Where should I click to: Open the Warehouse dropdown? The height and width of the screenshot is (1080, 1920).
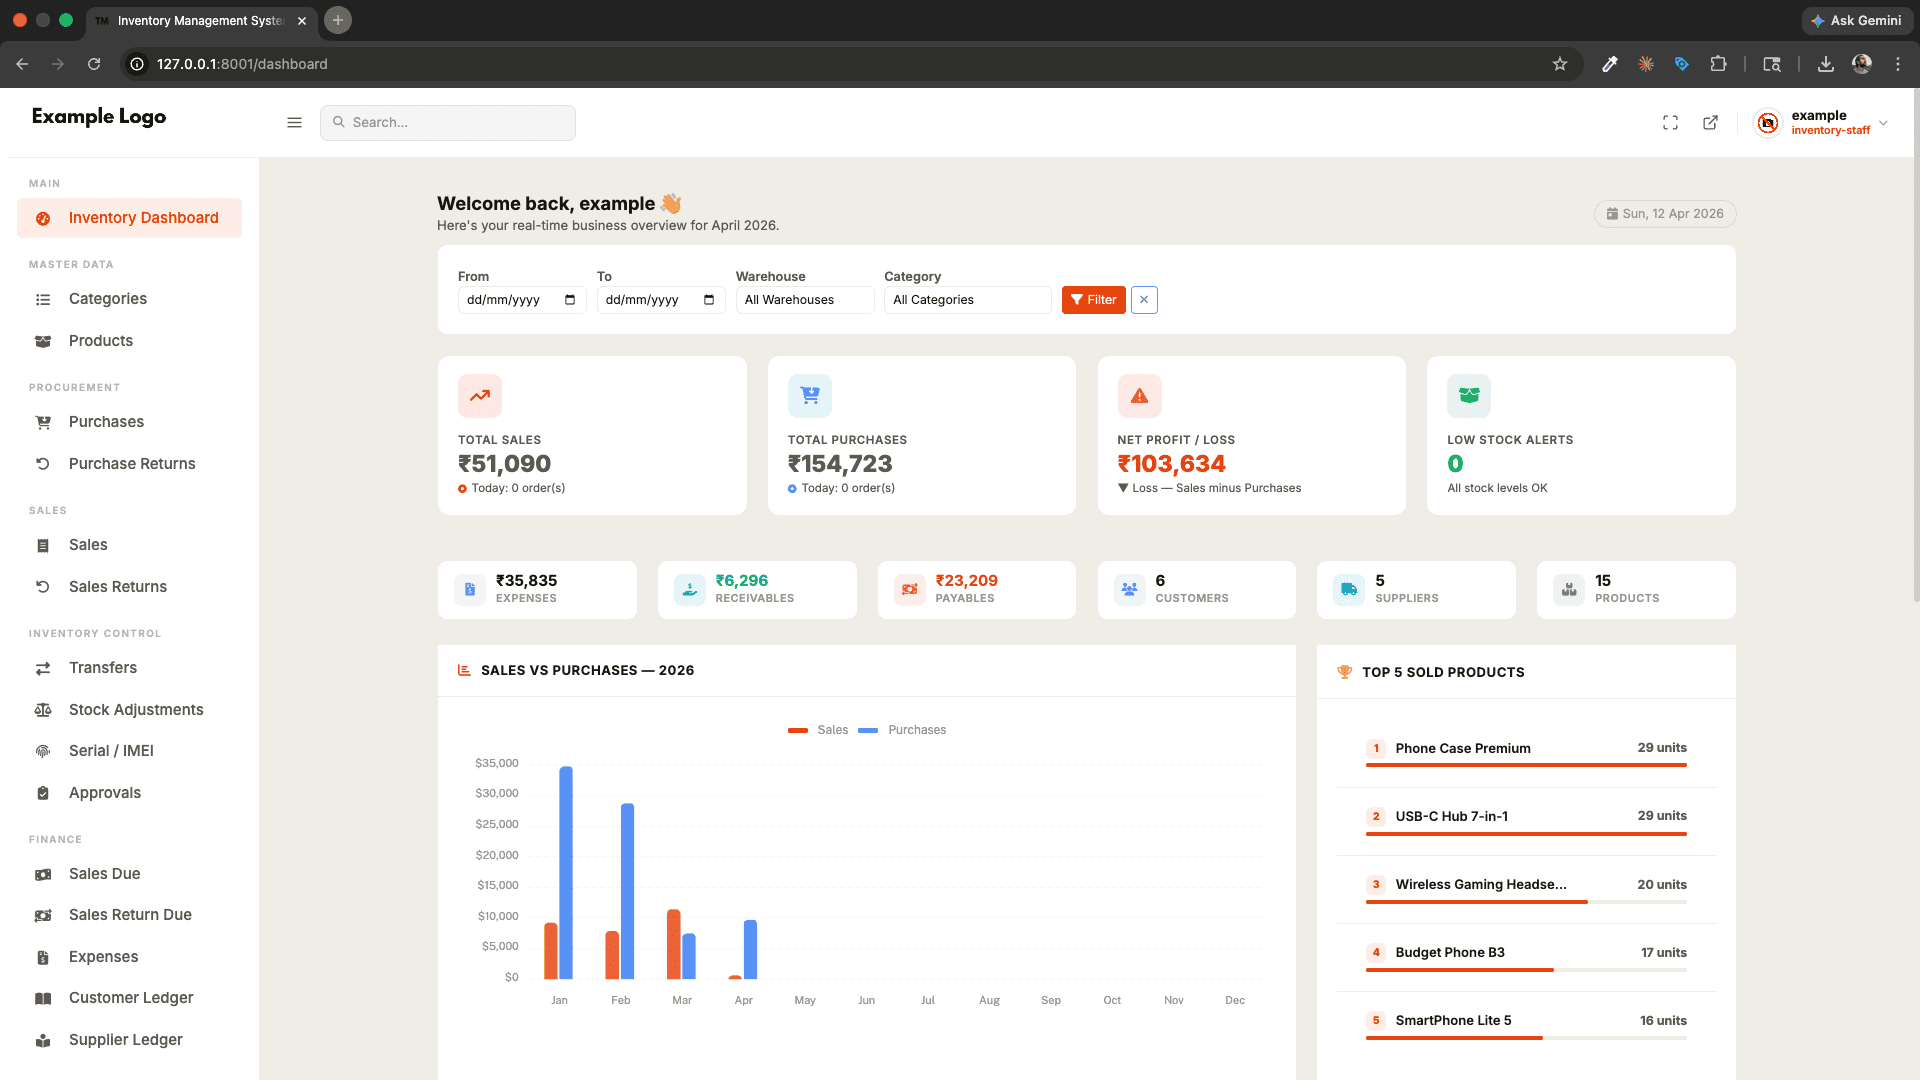coord(805,300)
